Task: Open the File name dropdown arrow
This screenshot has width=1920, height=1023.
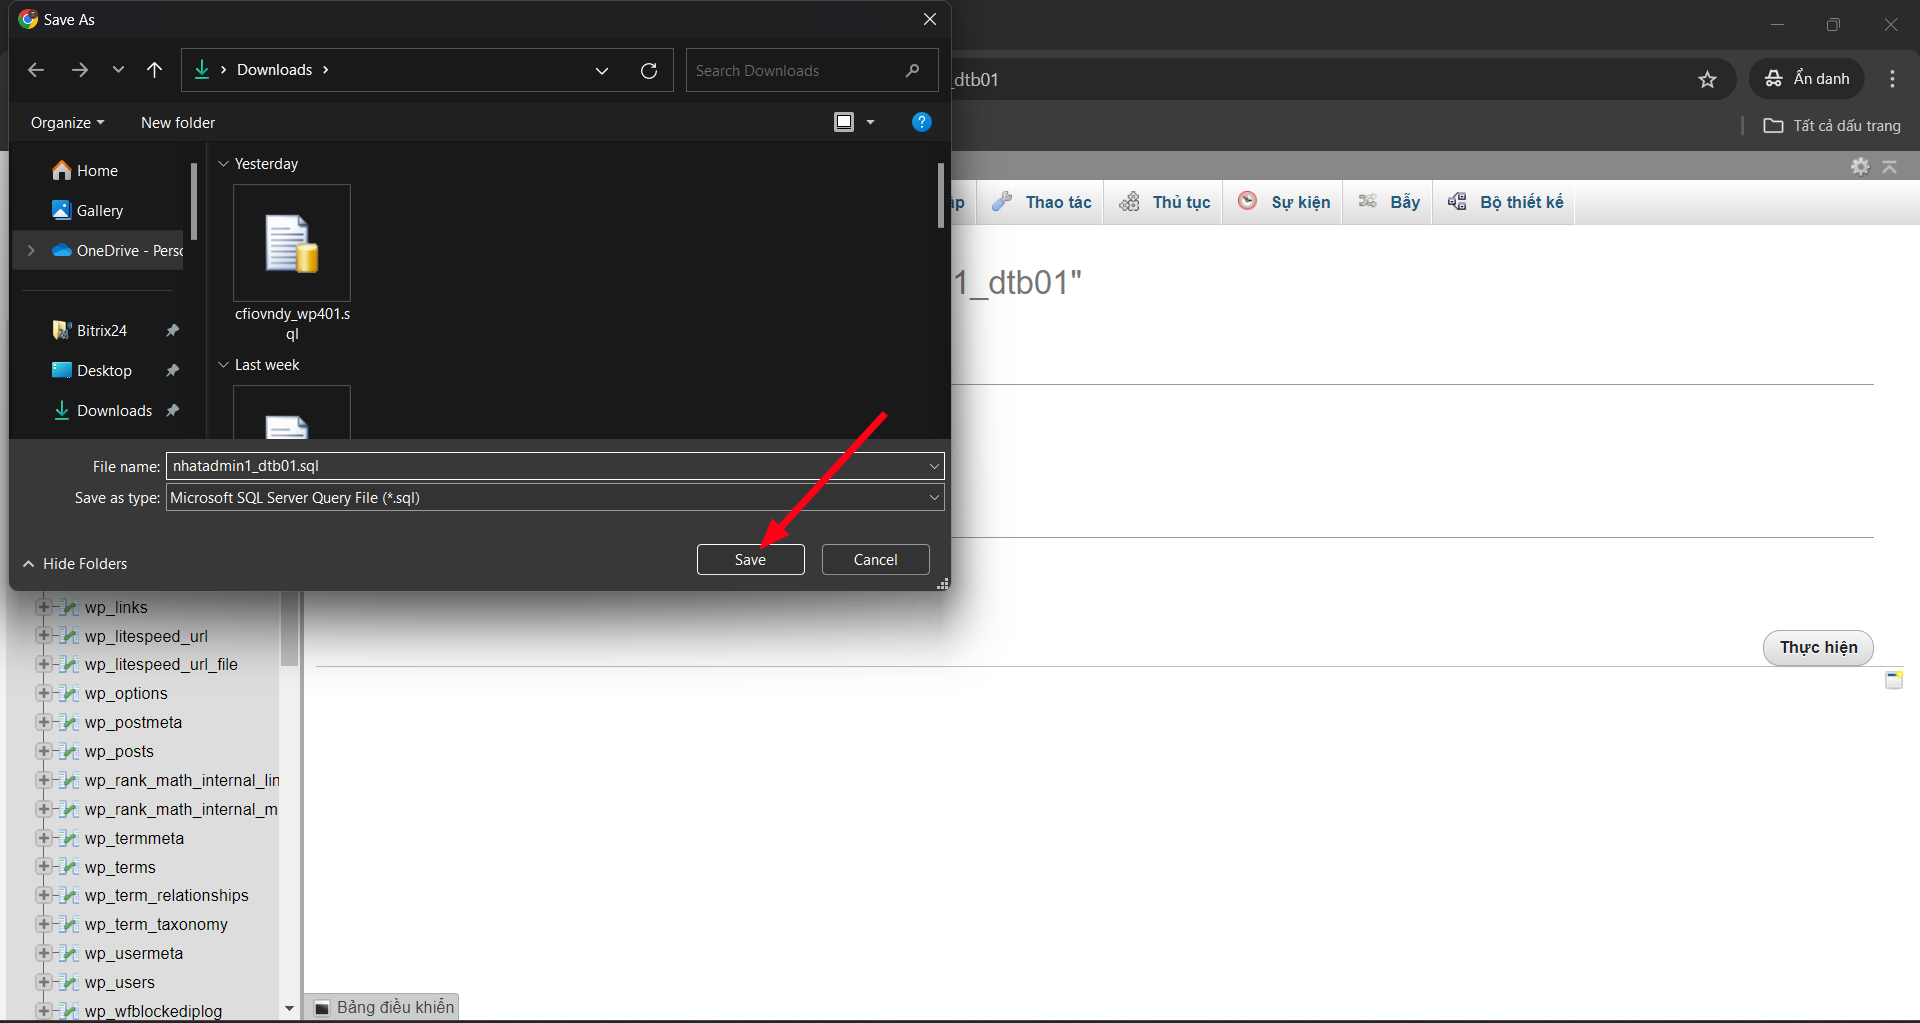Action: pos(934,466)
